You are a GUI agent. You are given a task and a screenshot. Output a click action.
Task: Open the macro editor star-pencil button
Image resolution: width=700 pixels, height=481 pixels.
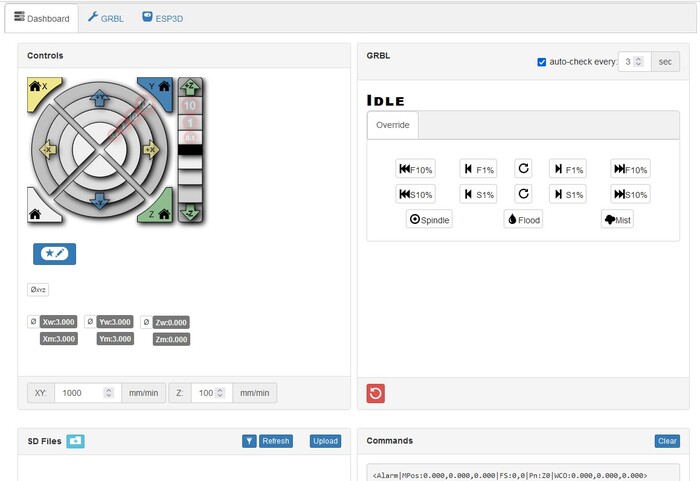(54, 254)
